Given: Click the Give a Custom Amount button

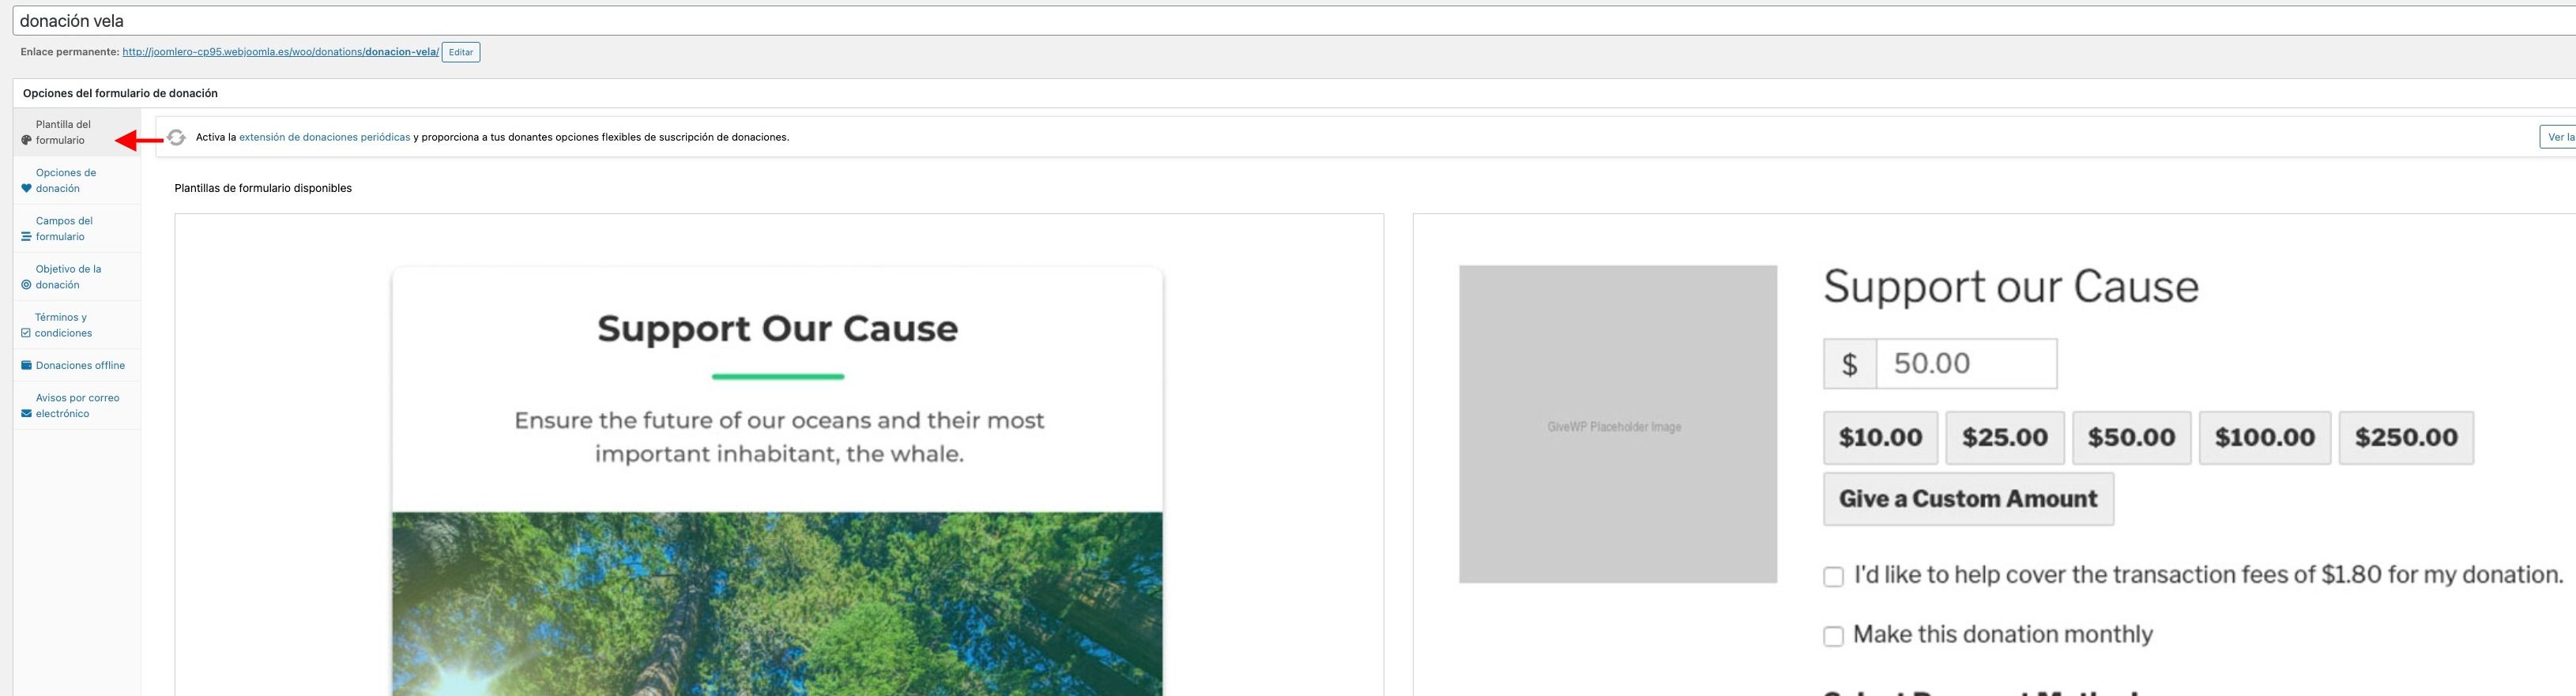Looking at the screenshot, I should (x=1969, y=499).
